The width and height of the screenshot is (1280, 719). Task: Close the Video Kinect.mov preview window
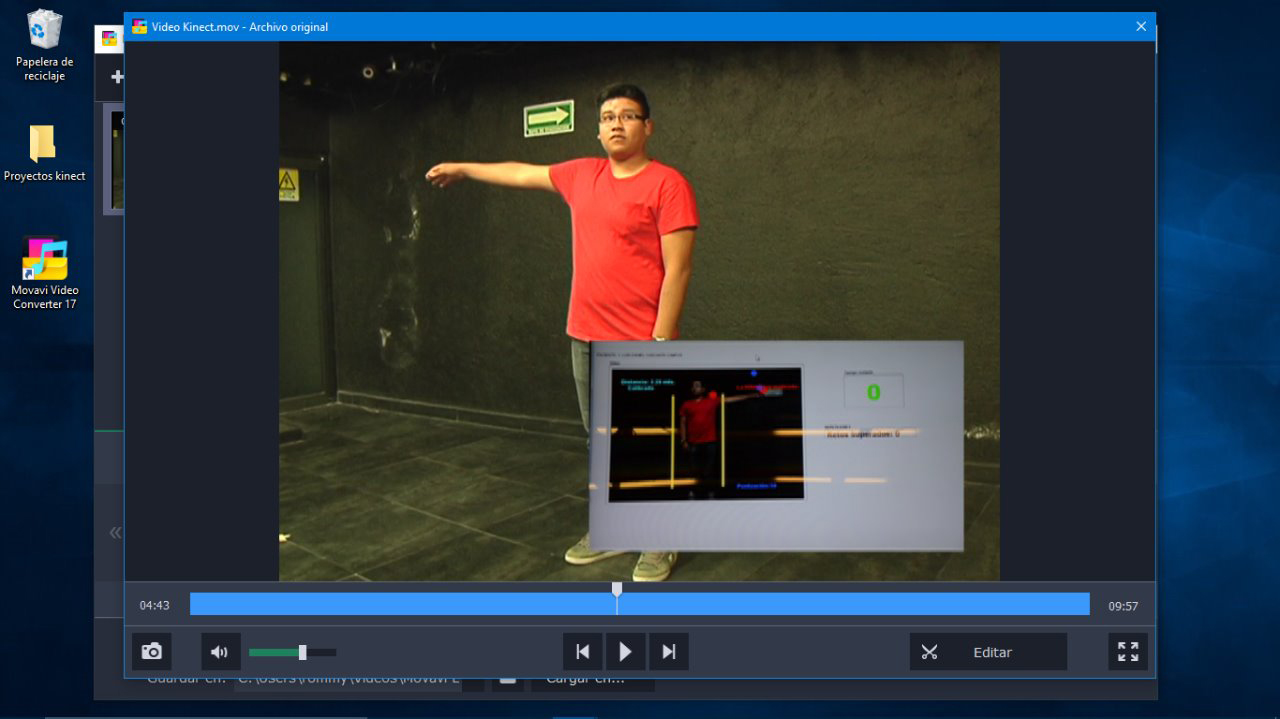click(x=1141, y=27)
